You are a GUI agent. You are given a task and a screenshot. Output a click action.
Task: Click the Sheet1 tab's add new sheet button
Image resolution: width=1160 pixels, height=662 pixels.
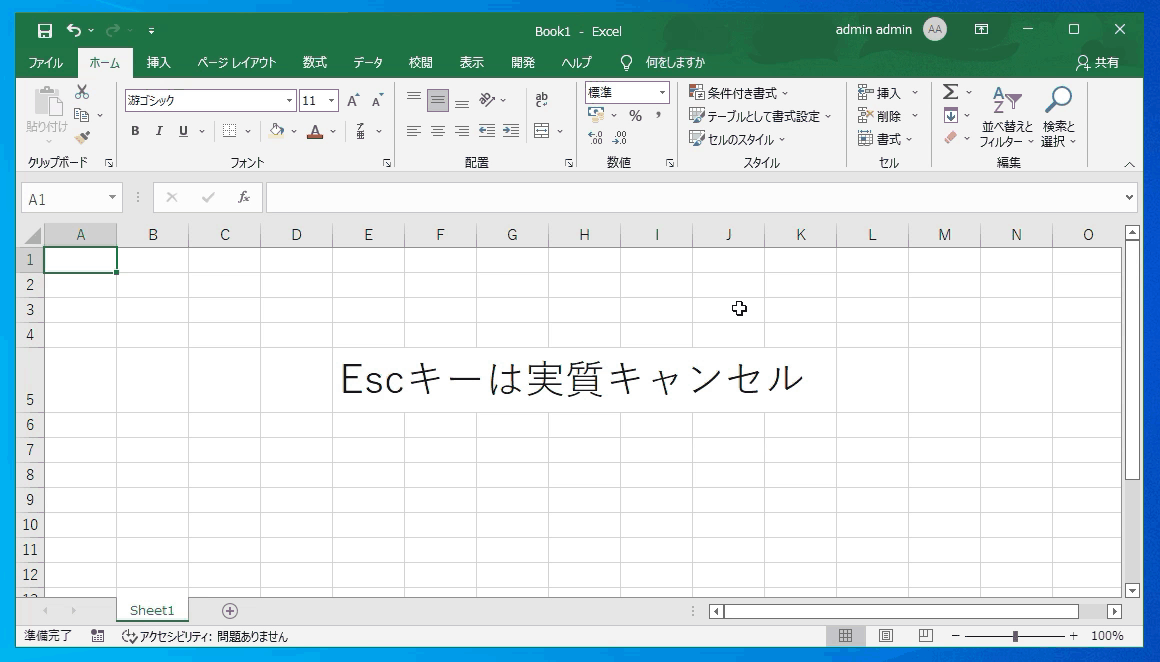(231, 610)
